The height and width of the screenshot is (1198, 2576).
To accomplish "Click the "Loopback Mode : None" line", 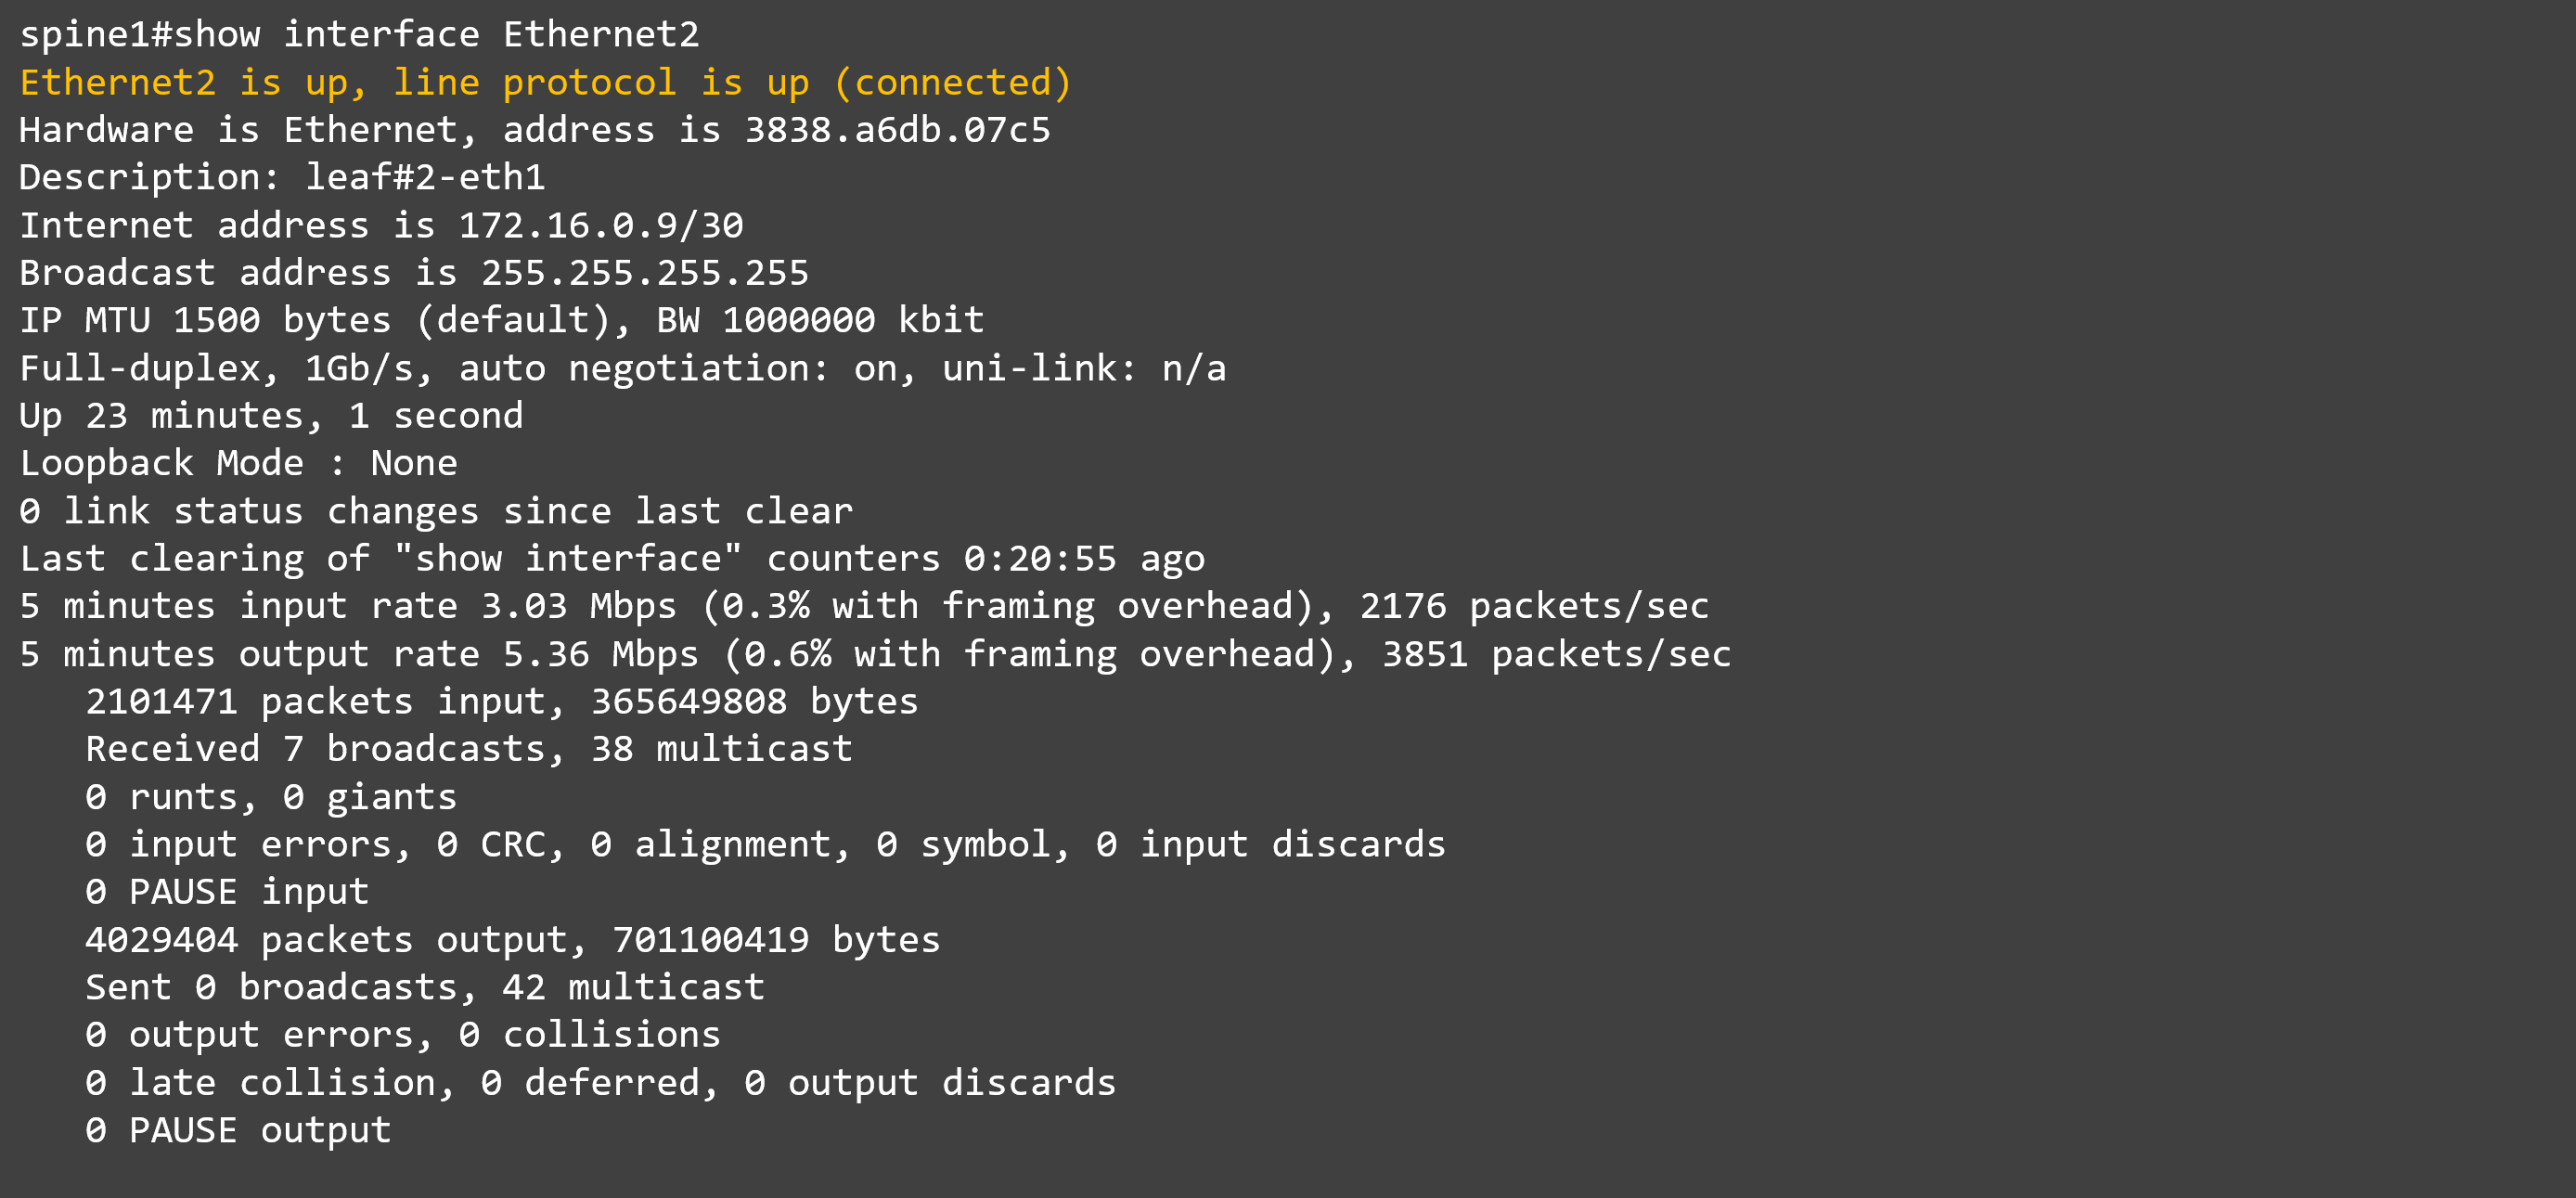I will [x=238, y=464].
